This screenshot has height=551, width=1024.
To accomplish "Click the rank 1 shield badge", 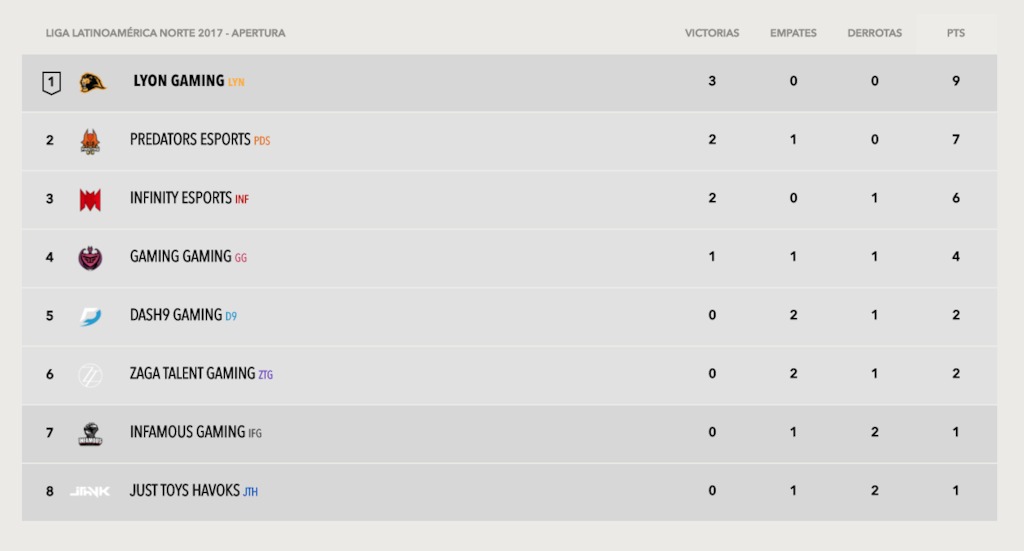I will point(51,83).
